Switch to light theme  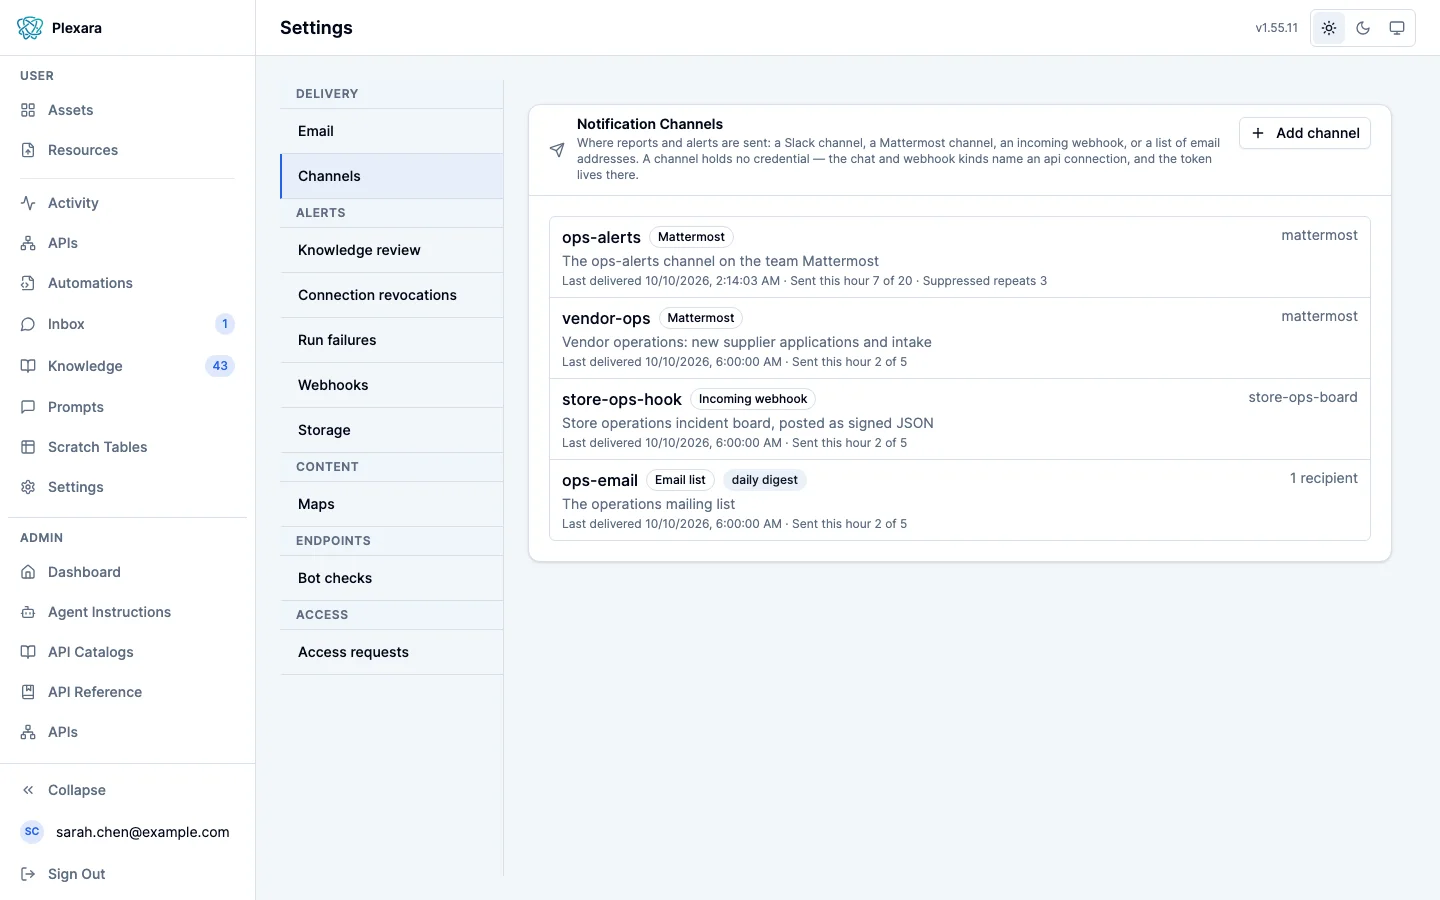coord(1329,28)
